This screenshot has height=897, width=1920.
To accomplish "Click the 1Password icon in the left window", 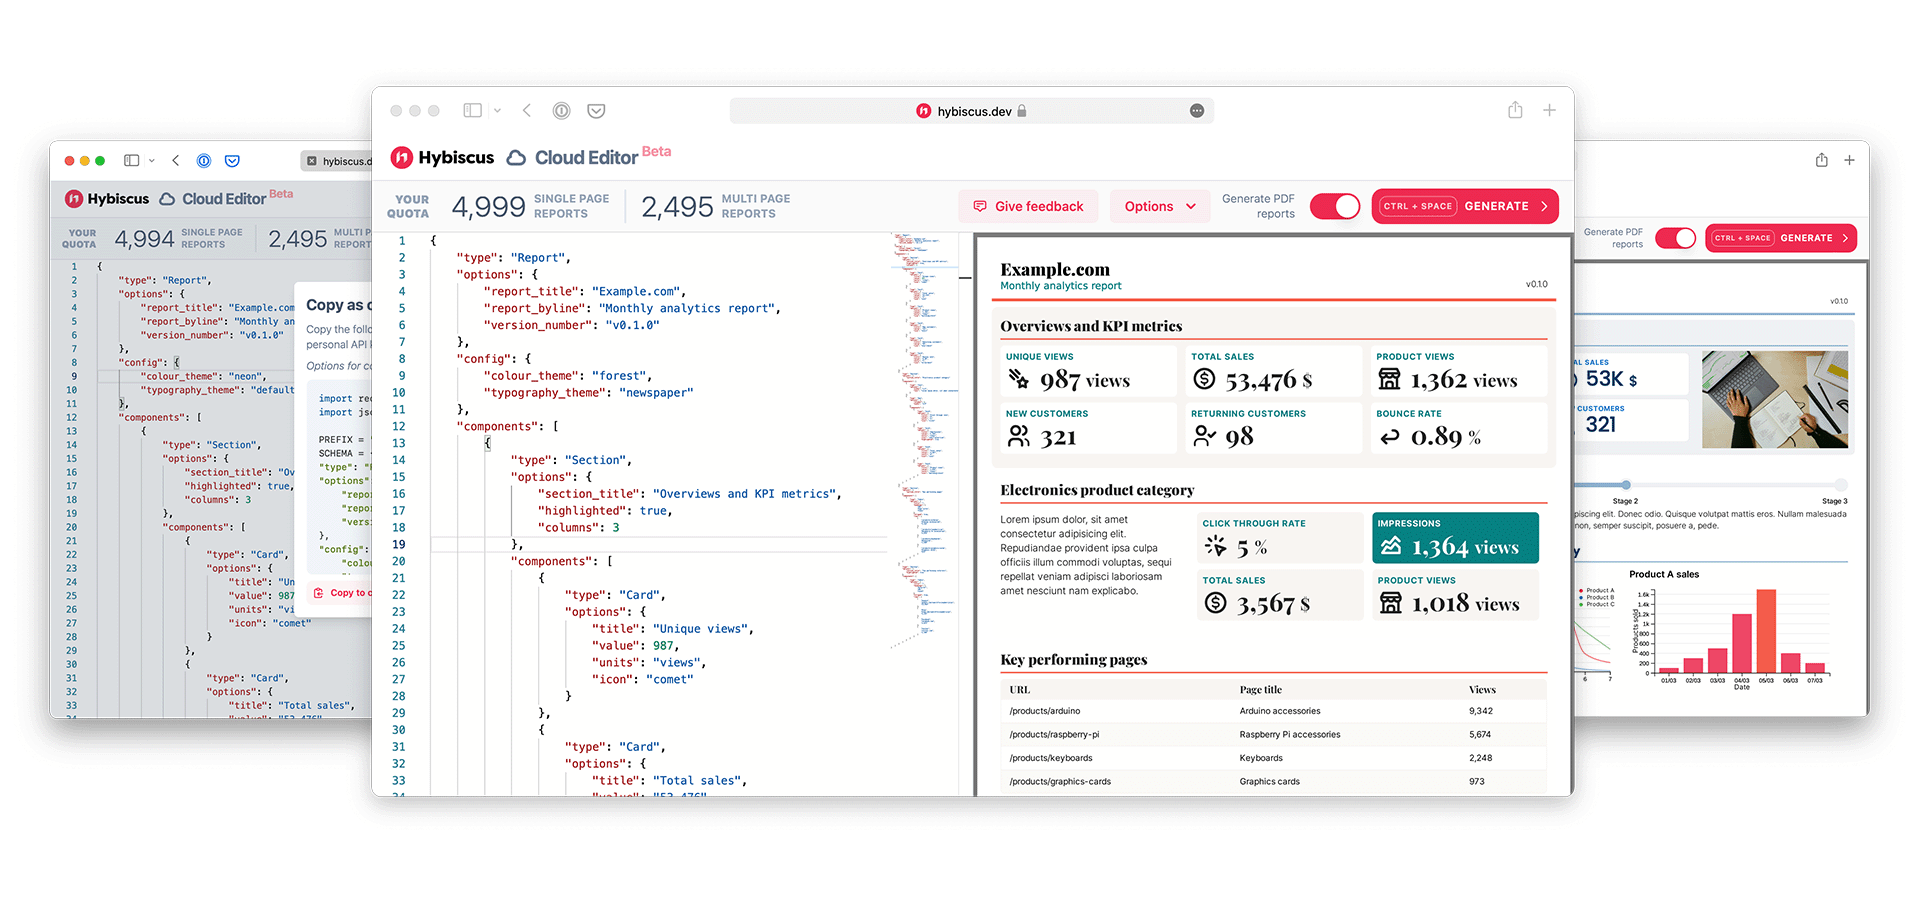I will 204,160.
